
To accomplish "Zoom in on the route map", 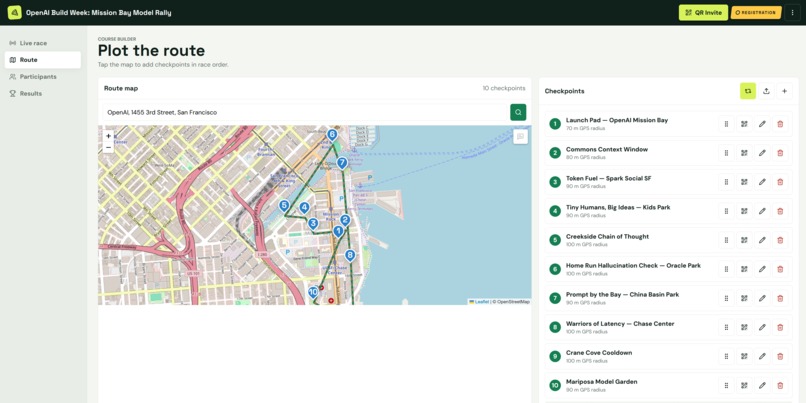I will click(108, 136).
